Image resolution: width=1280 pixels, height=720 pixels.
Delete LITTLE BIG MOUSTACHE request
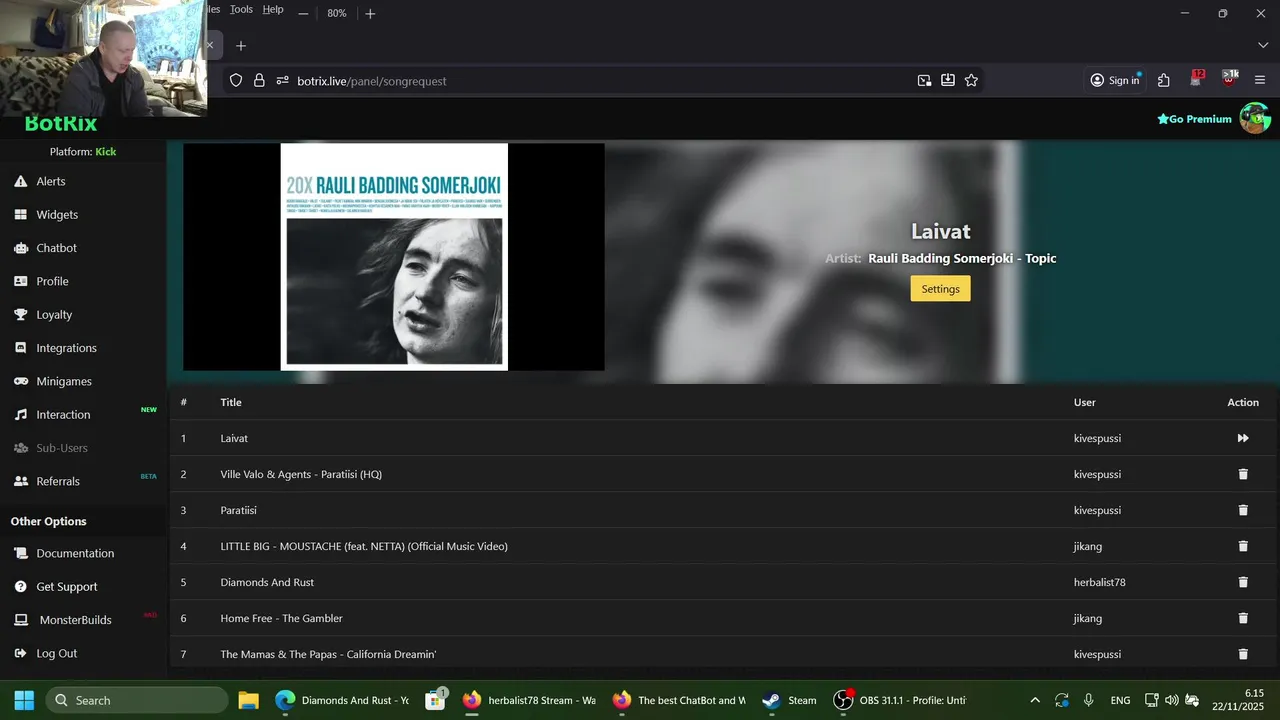click(1243, 546)
